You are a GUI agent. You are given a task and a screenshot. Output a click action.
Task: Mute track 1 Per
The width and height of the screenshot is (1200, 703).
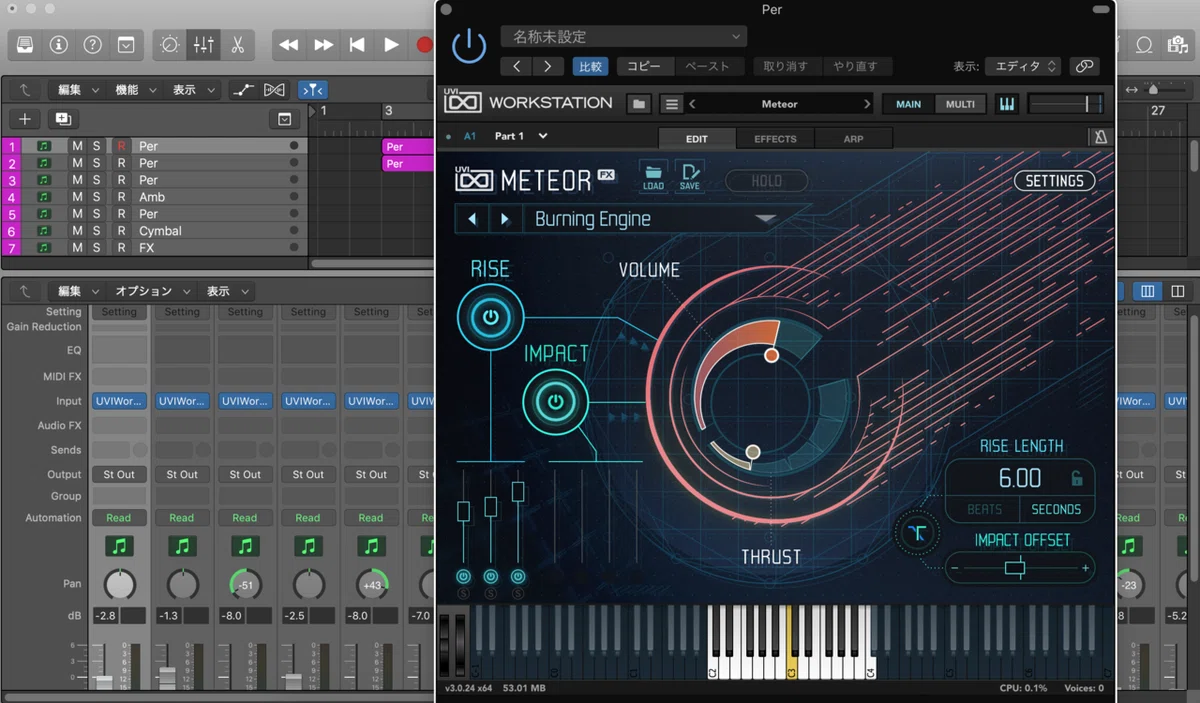point(78,146)
